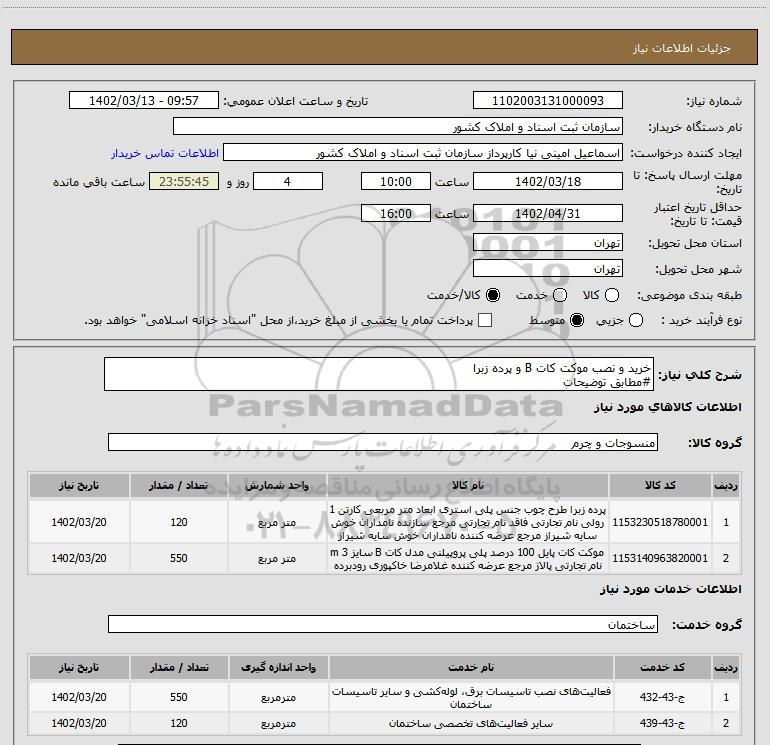Click quantity 550 in services table
The image size is (770, 745).
[x=179, y=697]
